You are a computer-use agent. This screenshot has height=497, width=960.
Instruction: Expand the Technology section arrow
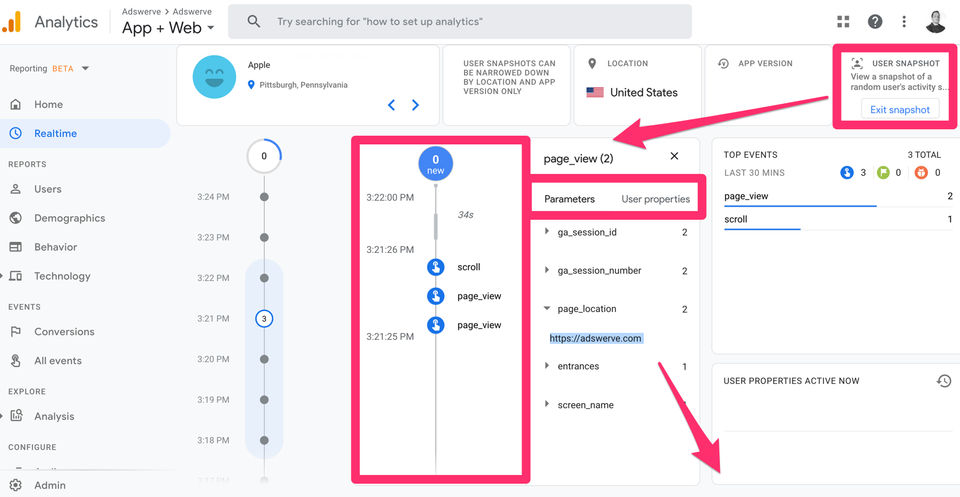click(x=2, y=276)
